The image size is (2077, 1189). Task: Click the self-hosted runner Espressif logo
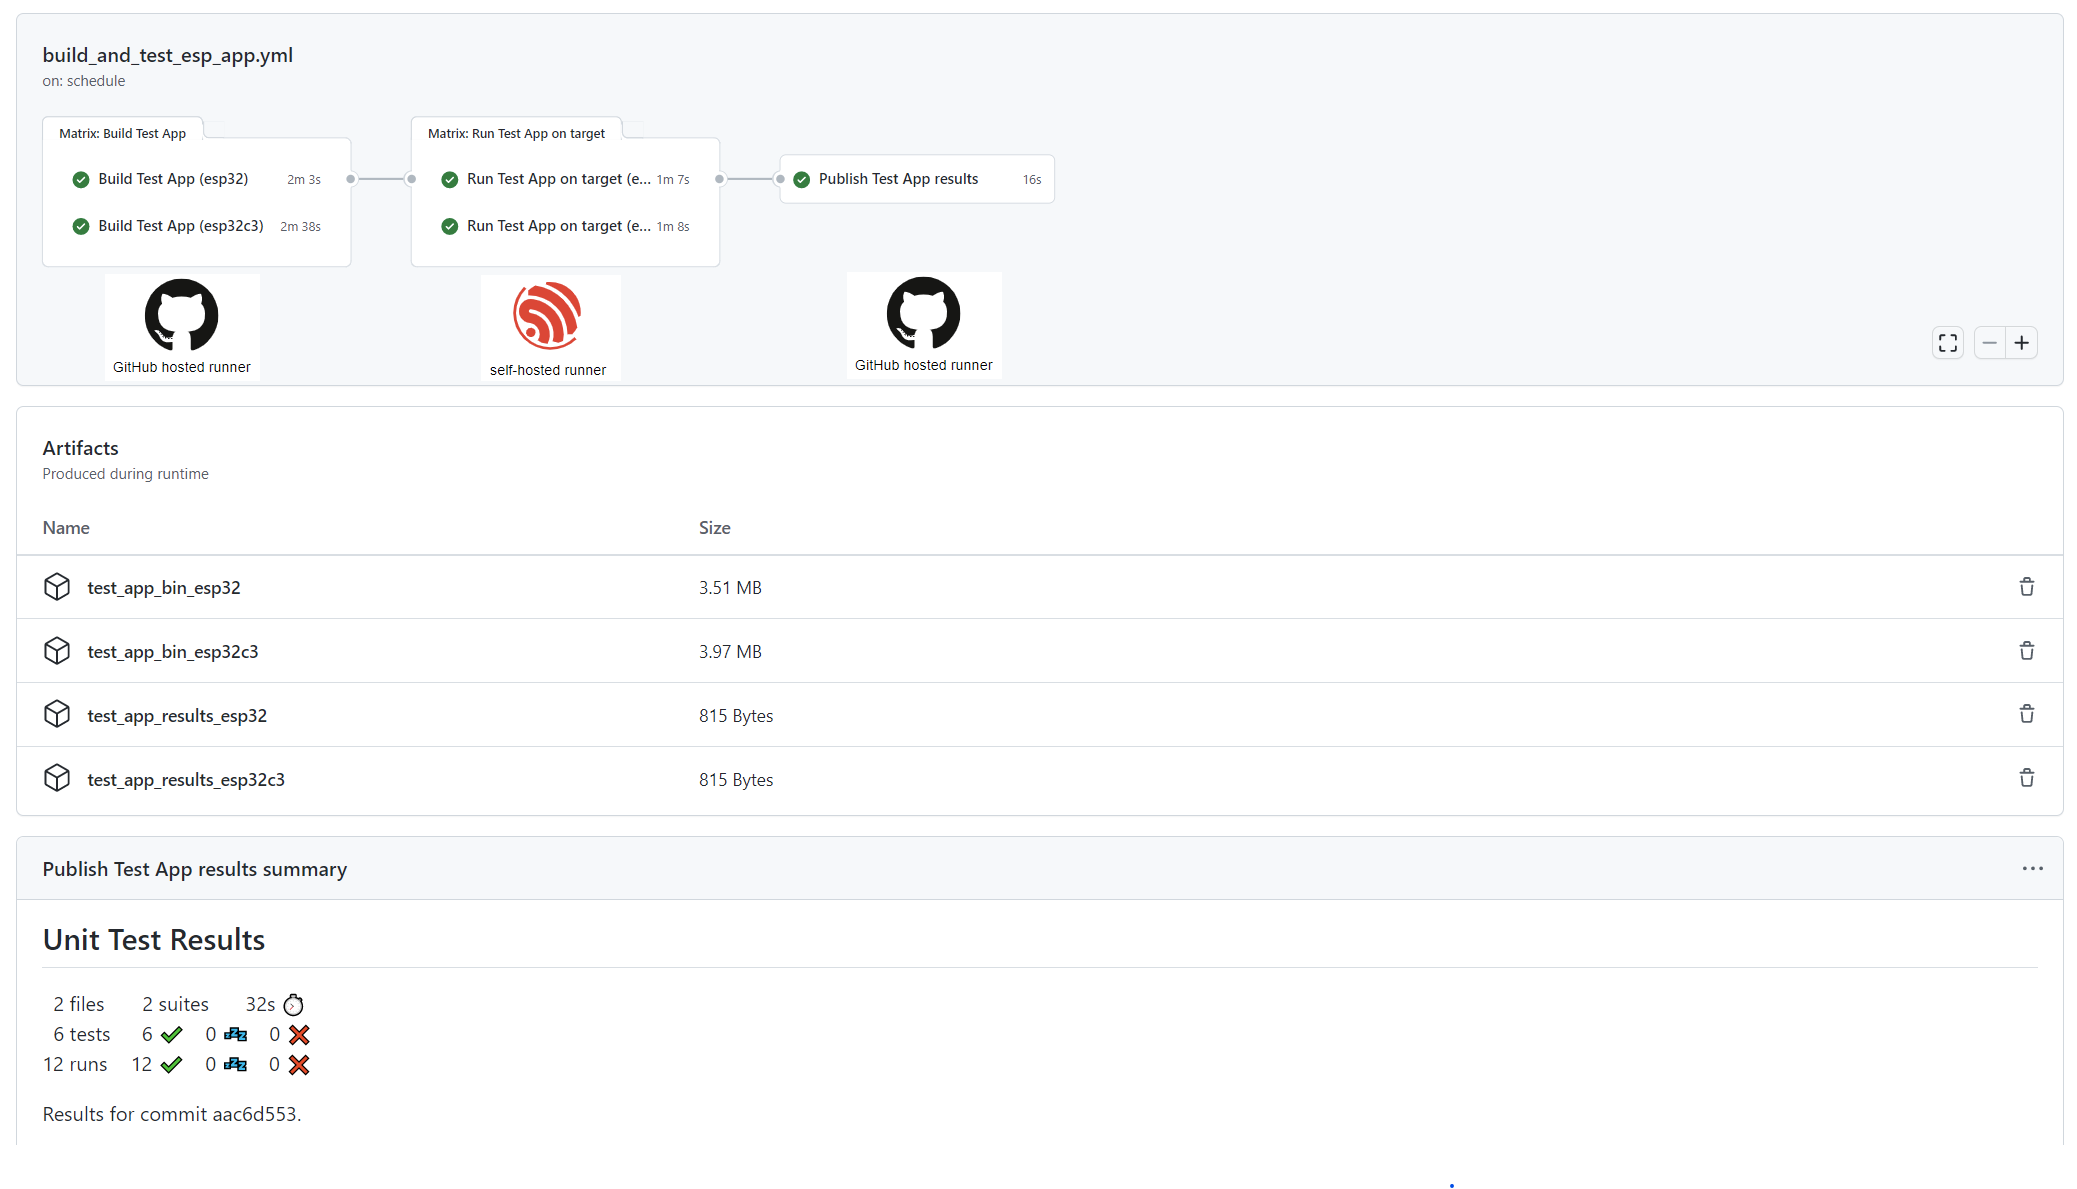point(547,316)
